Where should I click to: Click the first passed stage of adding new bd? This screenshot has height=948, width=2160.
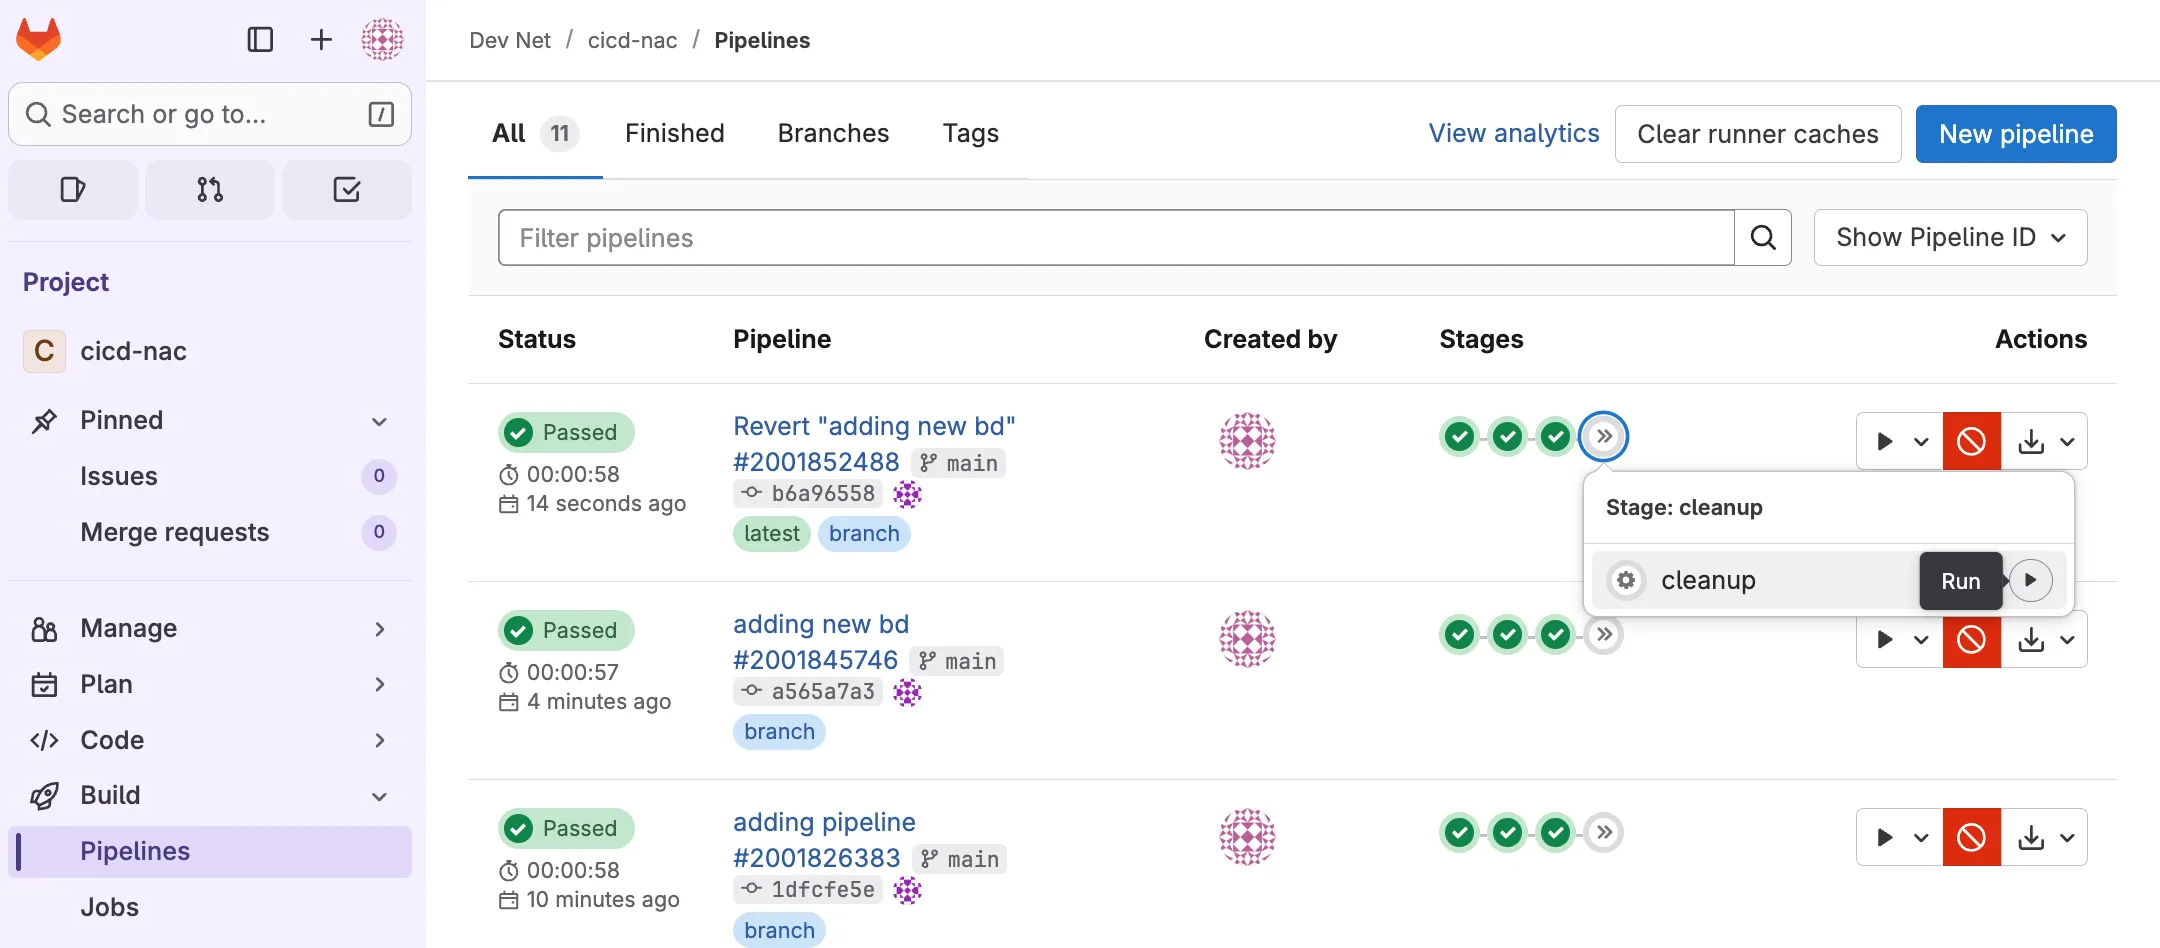tap(1460, 635)
